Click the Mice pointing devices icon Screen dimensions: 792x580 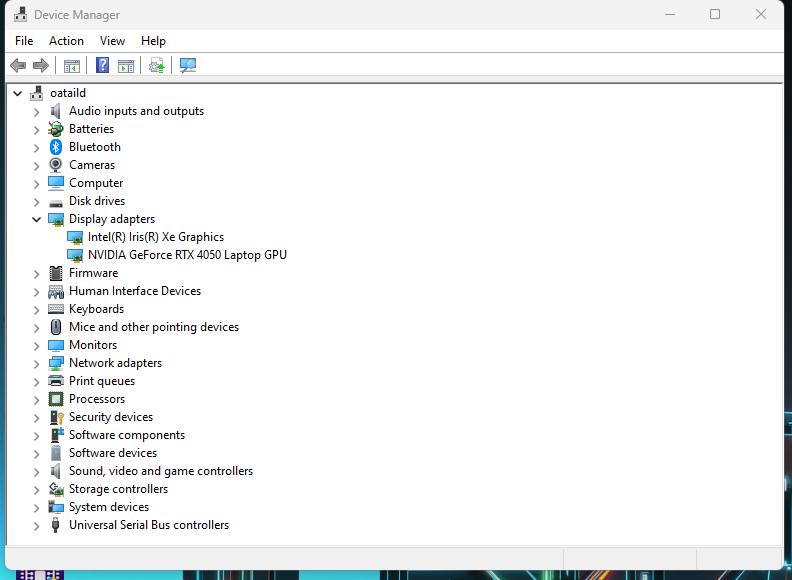pos(56,327)
